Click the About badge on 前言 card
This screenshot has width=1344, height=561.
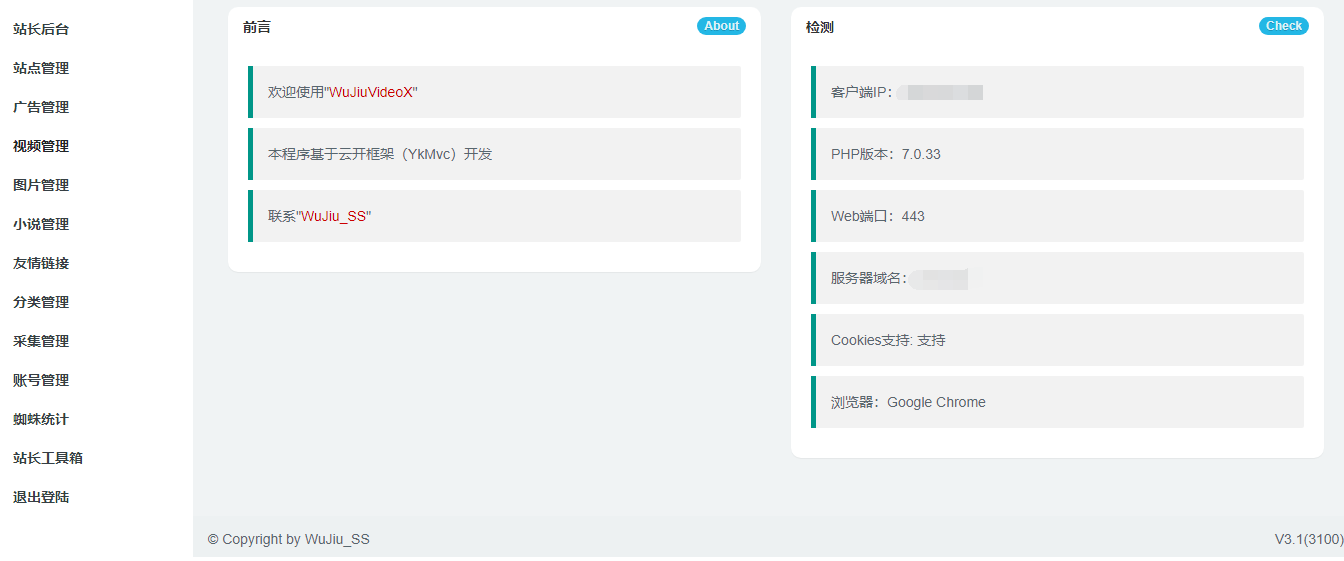pyautogui.click(x=721, y=26)
